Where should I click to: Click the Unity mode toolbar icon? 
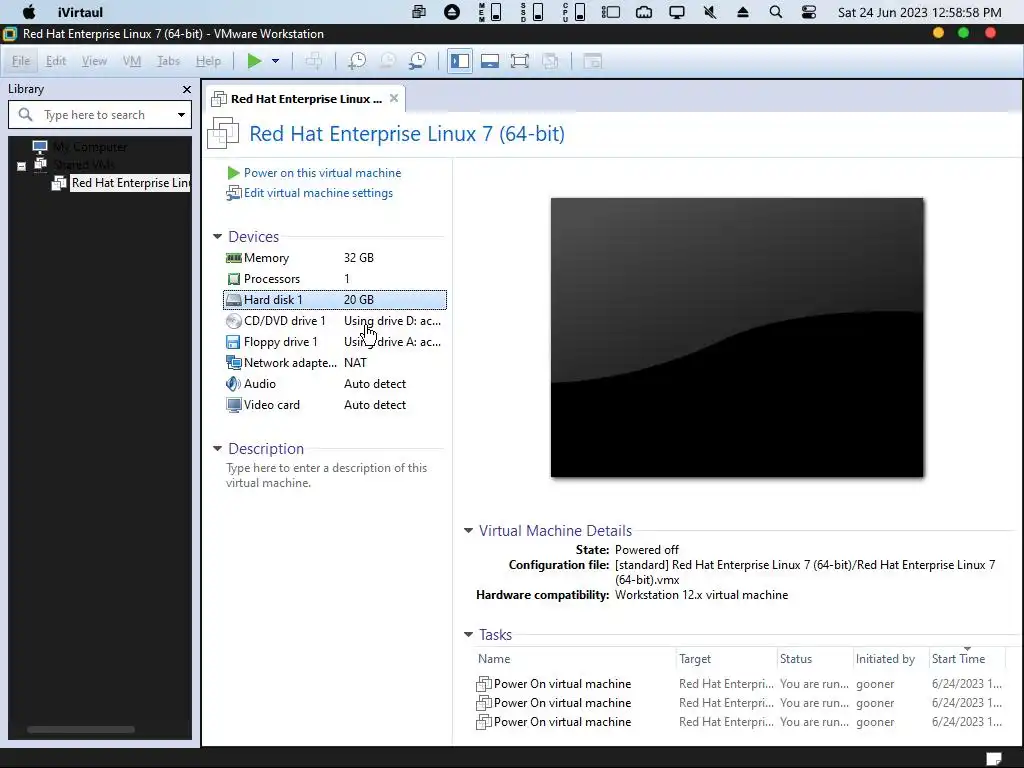point(551,61)
